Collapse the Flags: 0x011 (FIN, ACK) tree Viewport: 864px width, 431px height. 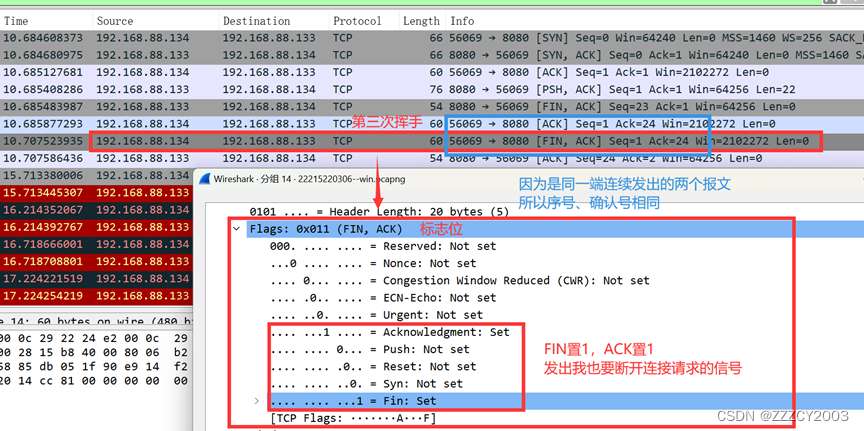tap(238, 229)
